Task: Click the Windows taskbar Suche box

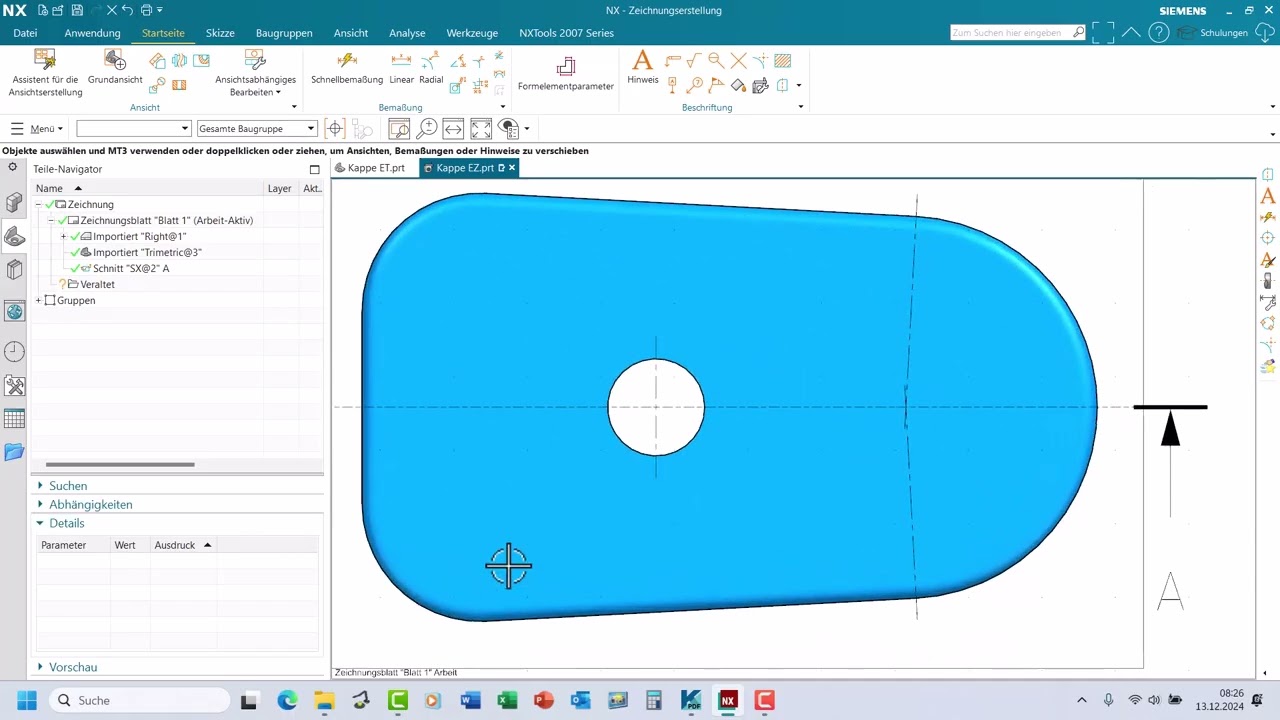Action: coord(139,700)
